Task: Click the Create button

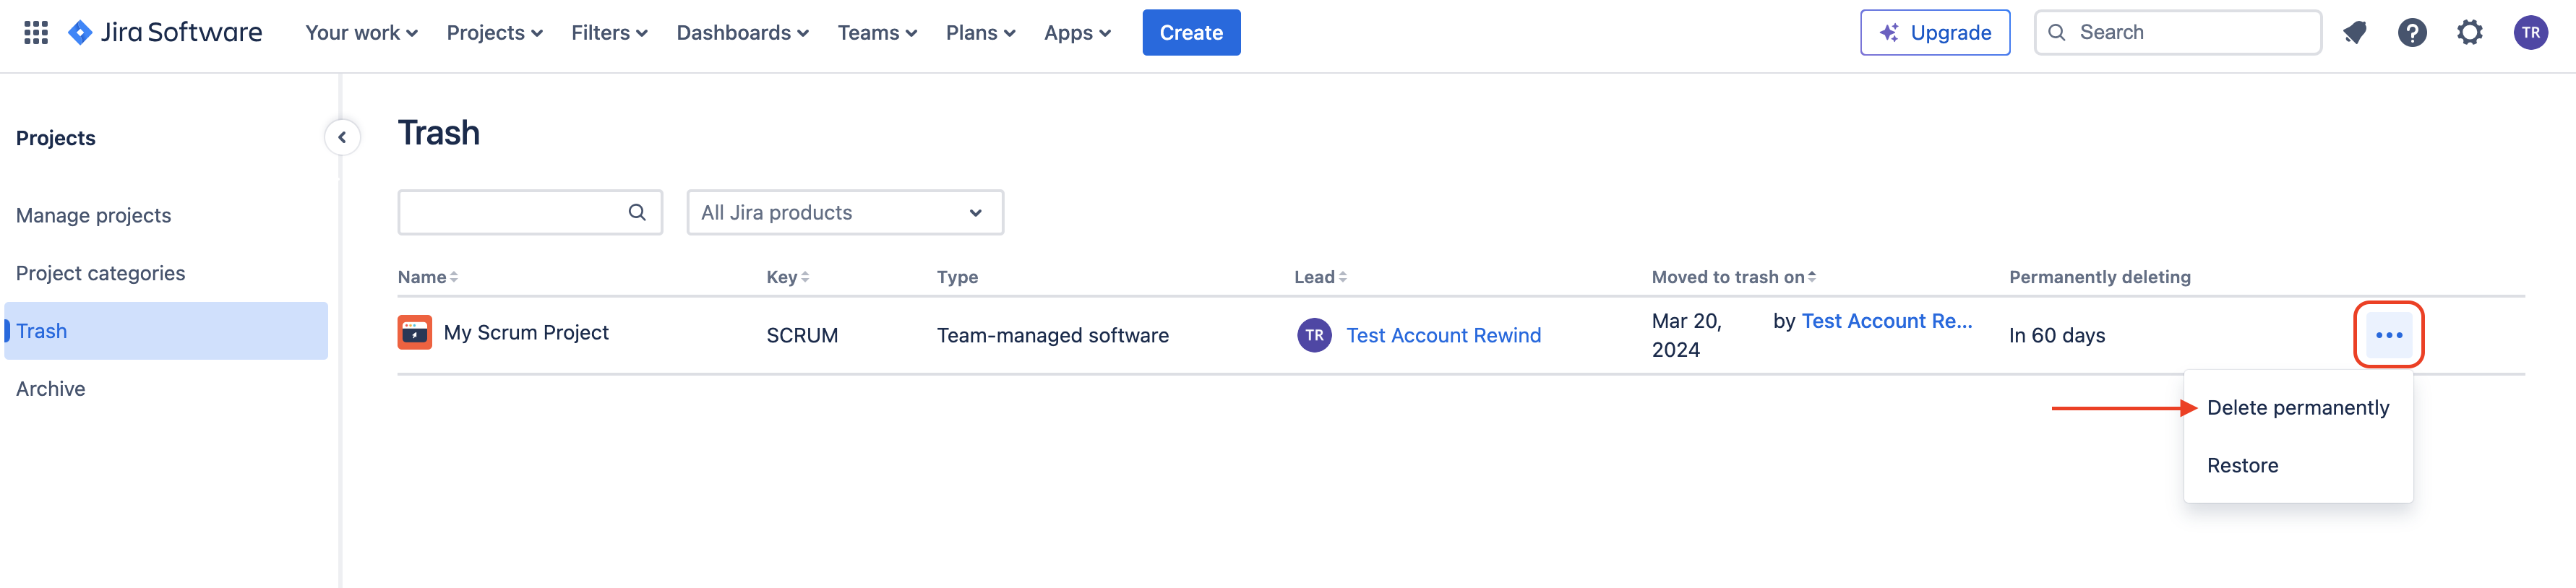Action: [1190, 33]
